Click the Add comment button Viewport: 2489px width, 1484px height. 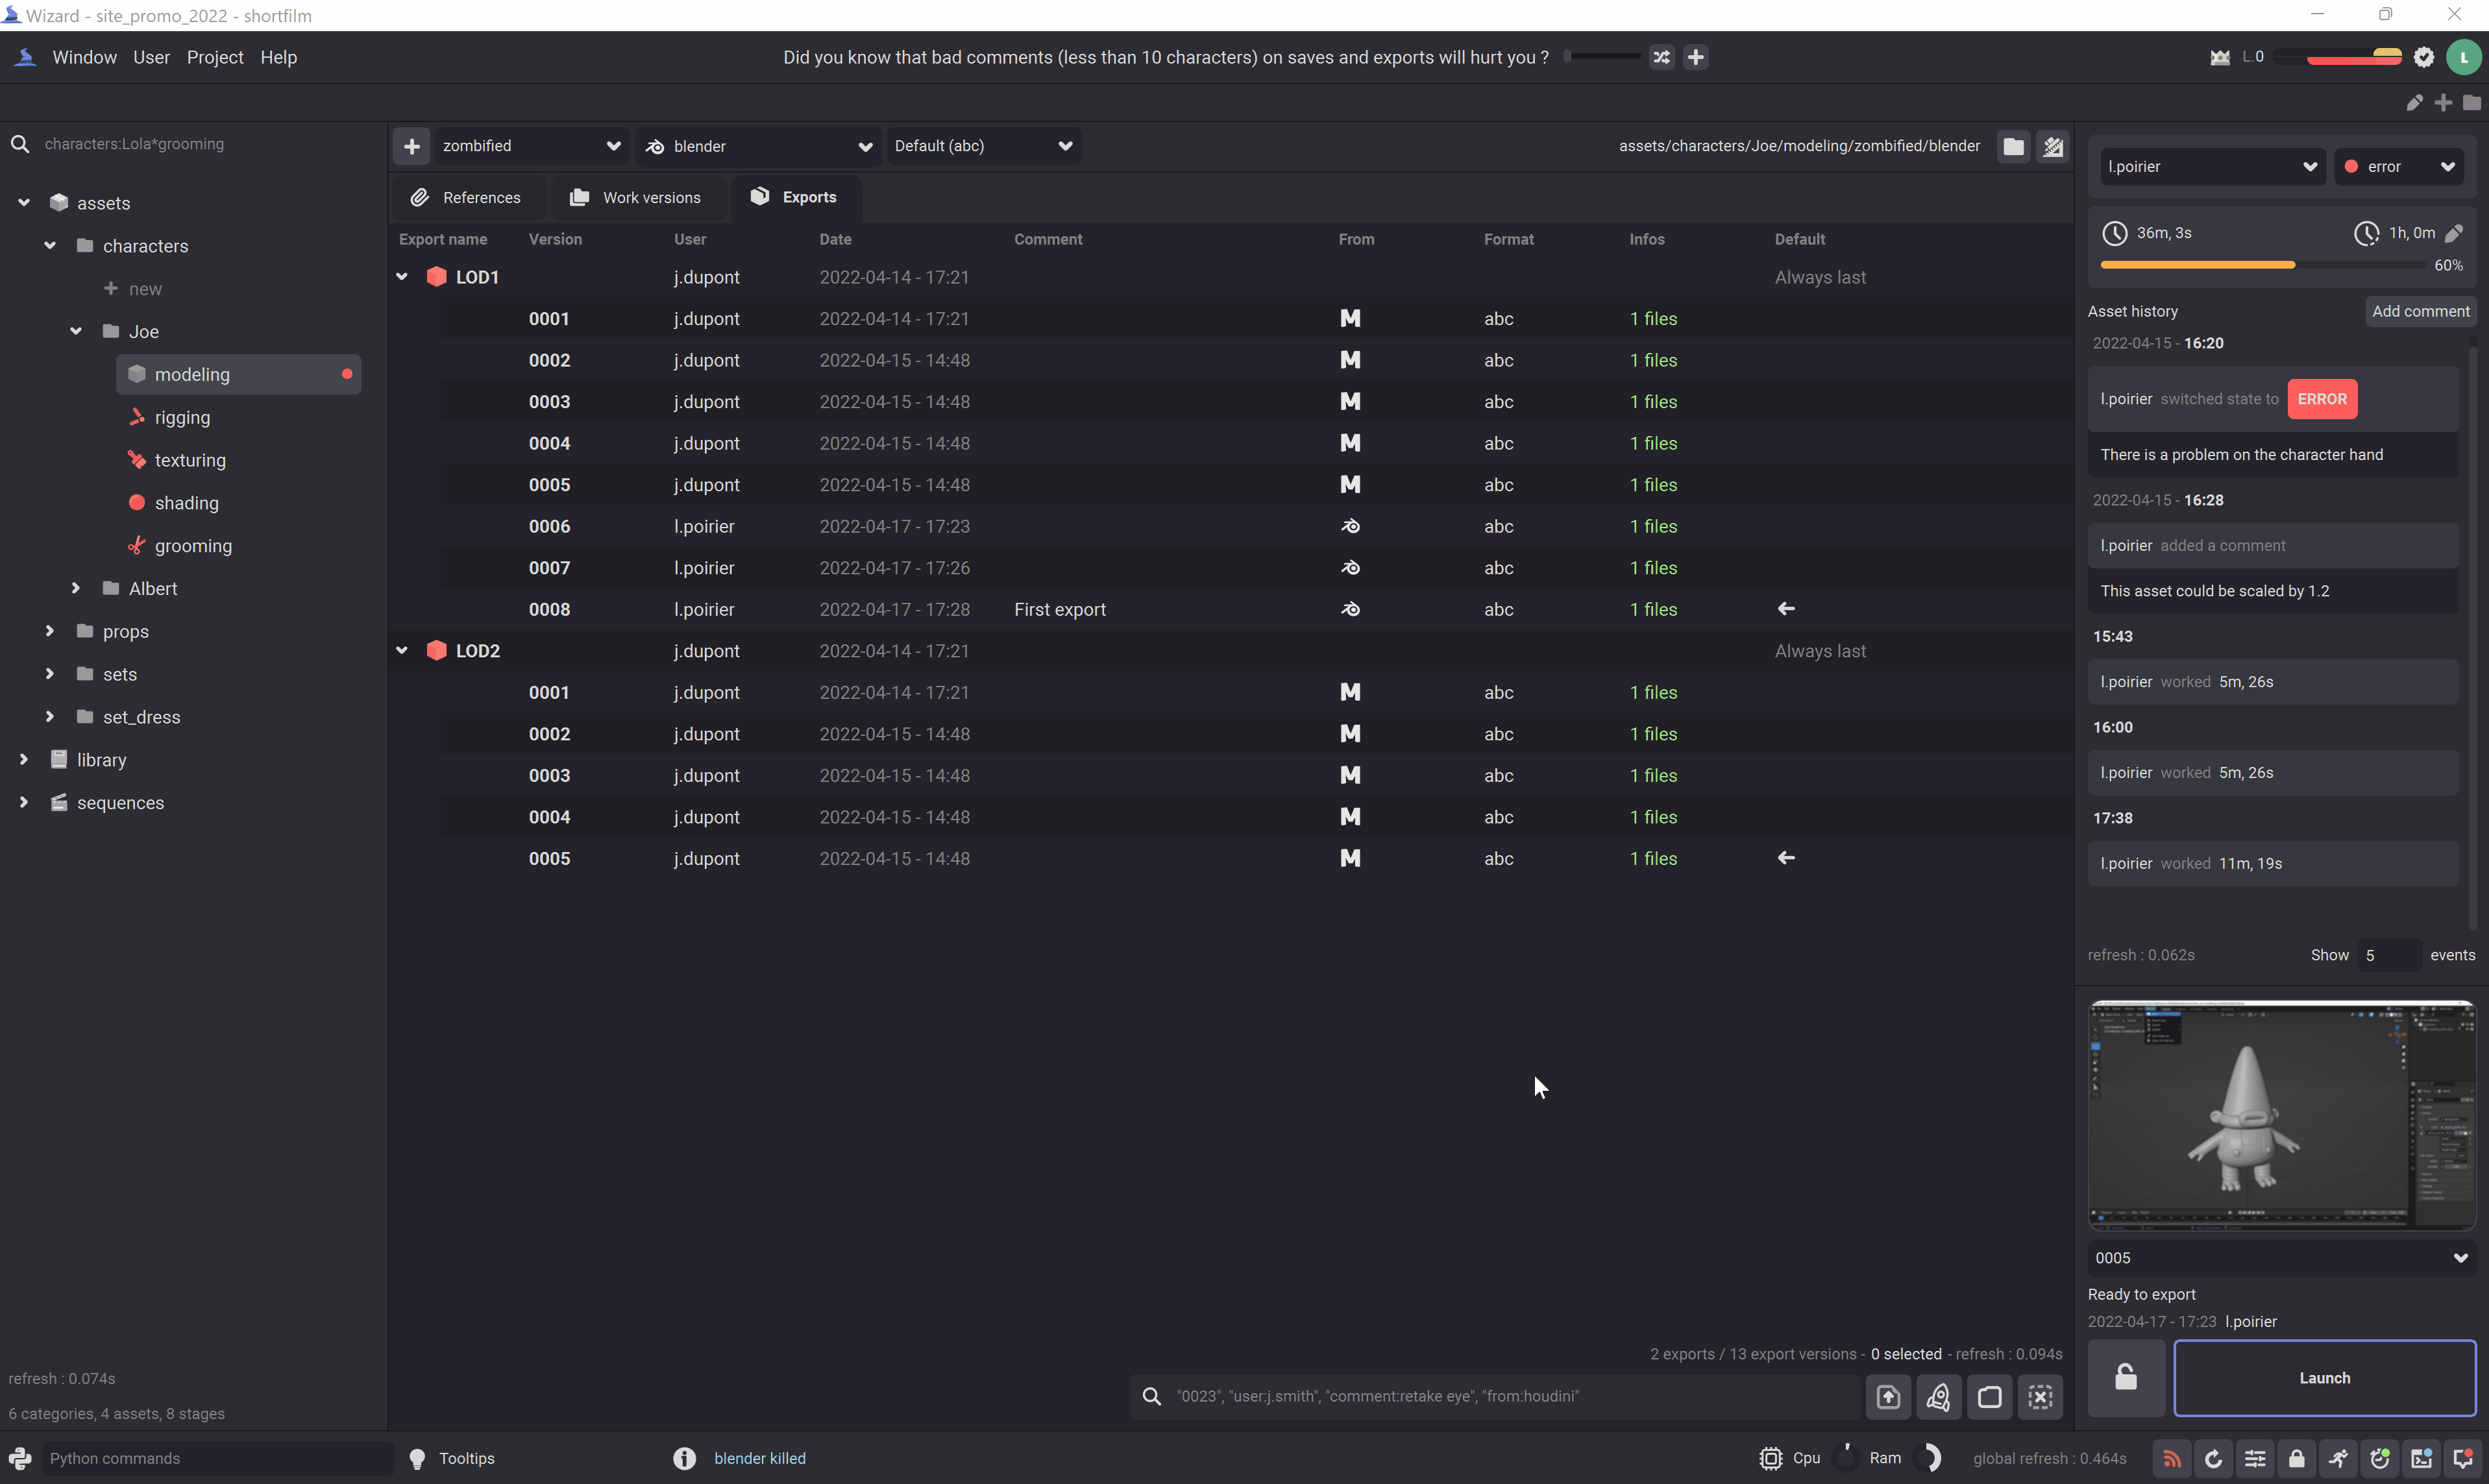point(2420,312)
